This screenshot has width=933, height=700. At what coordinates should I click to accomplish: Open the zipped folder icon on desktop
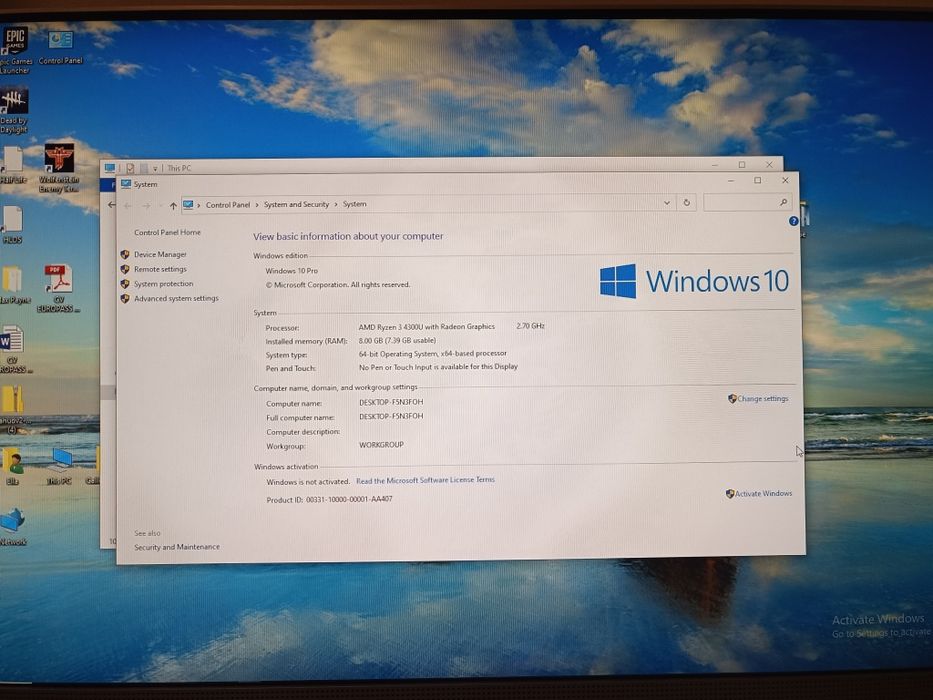(x=12, y=408)
